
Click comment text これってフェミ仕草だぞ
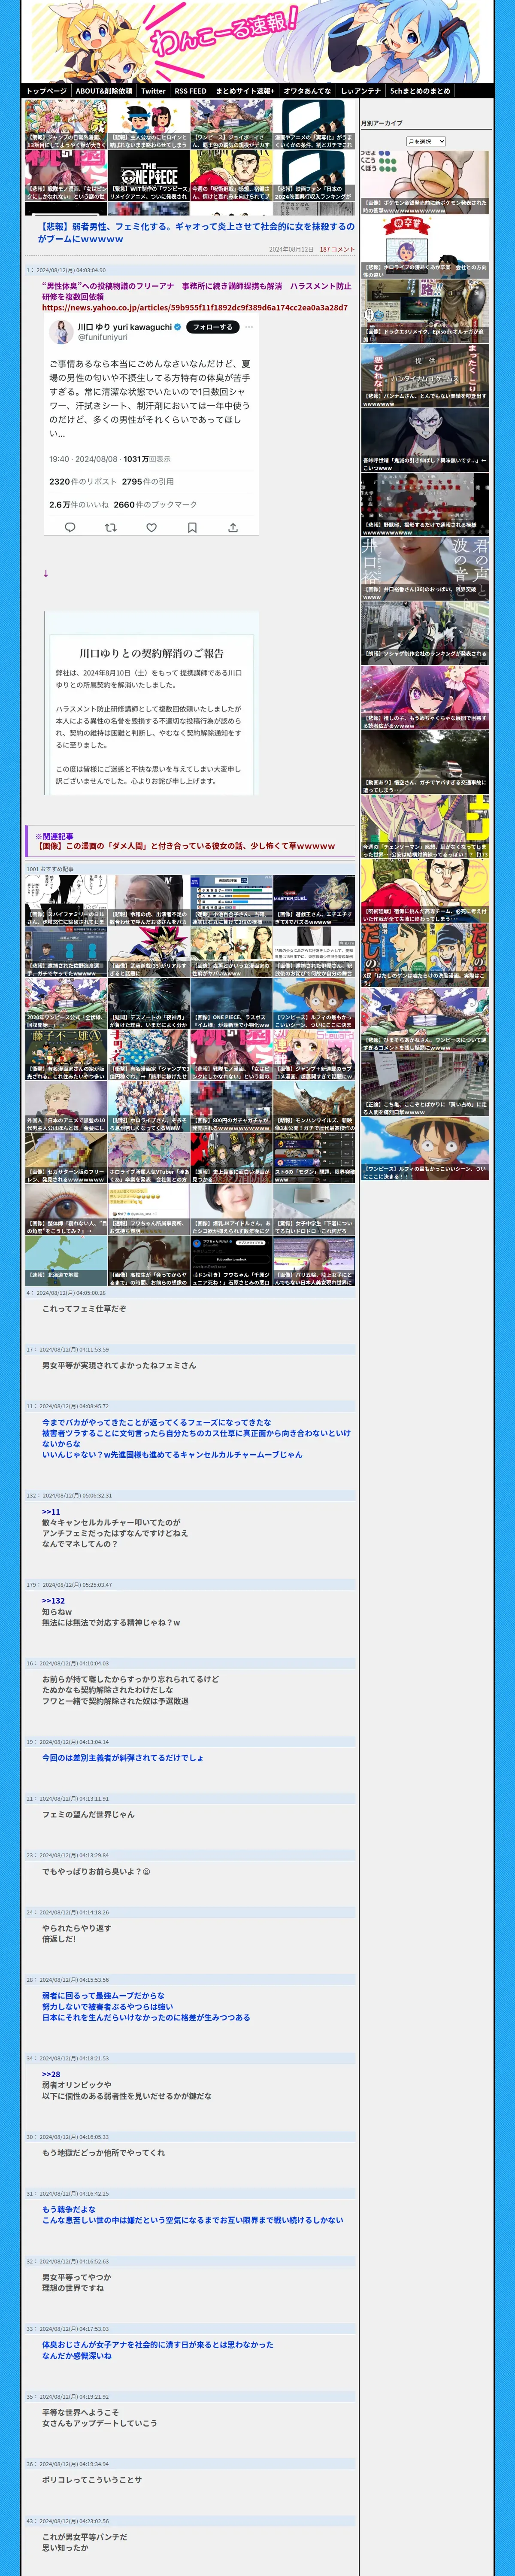[x=84, y=1308]
